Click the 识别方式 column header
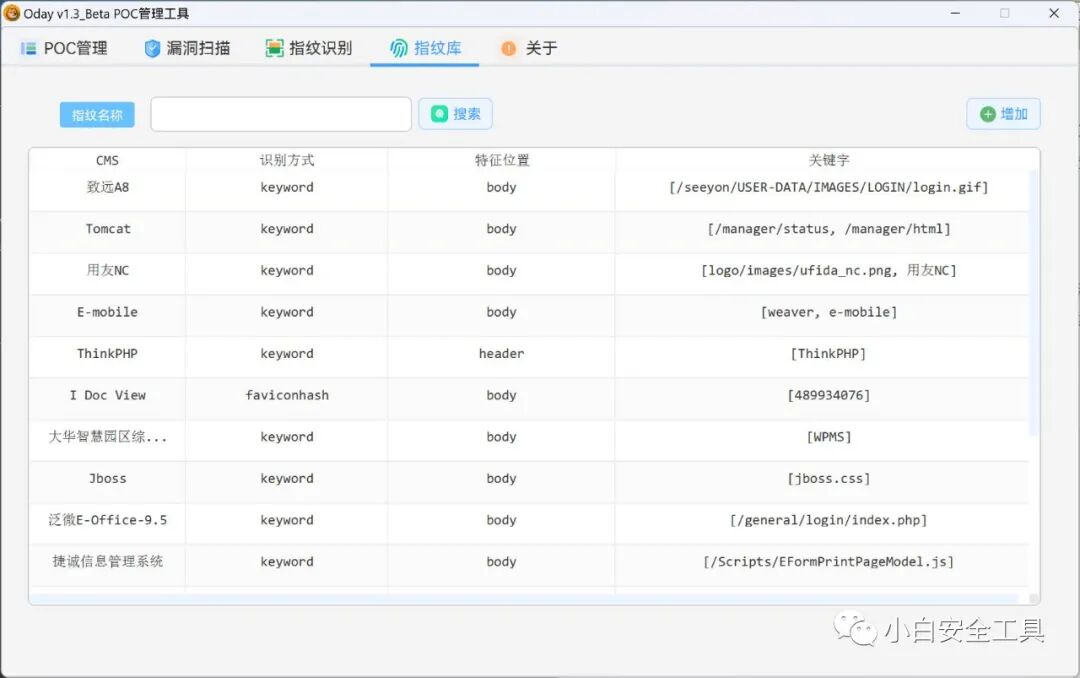The height and width of the screenshot is (678, 1080). click(287, 161)
